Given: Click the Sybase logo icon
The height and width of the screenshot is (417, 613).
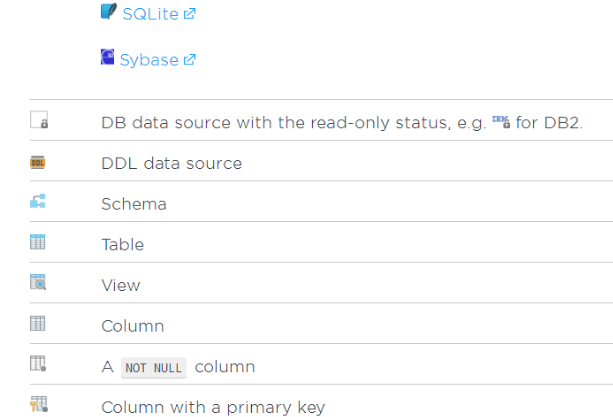Looking at the screenshot, I should click(108, 58).
